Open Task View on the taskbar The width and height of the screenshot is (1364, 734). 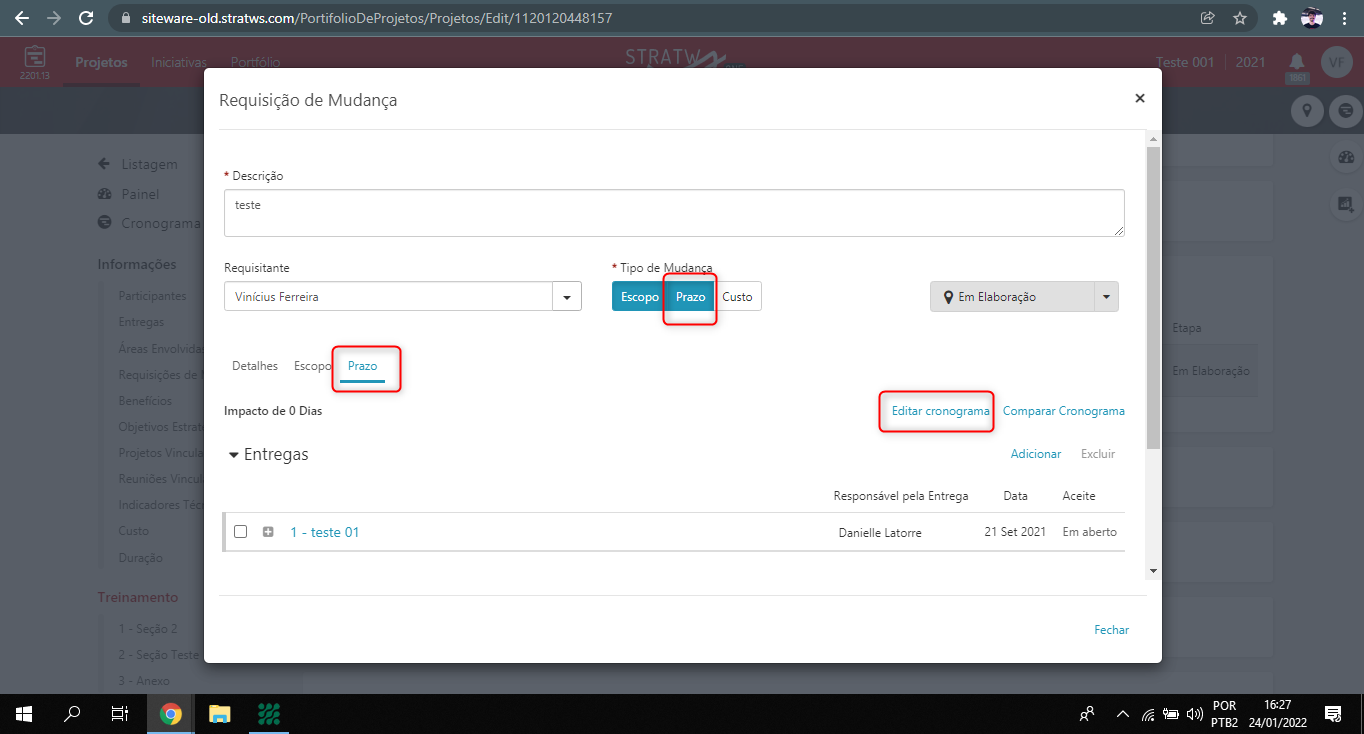119,714
